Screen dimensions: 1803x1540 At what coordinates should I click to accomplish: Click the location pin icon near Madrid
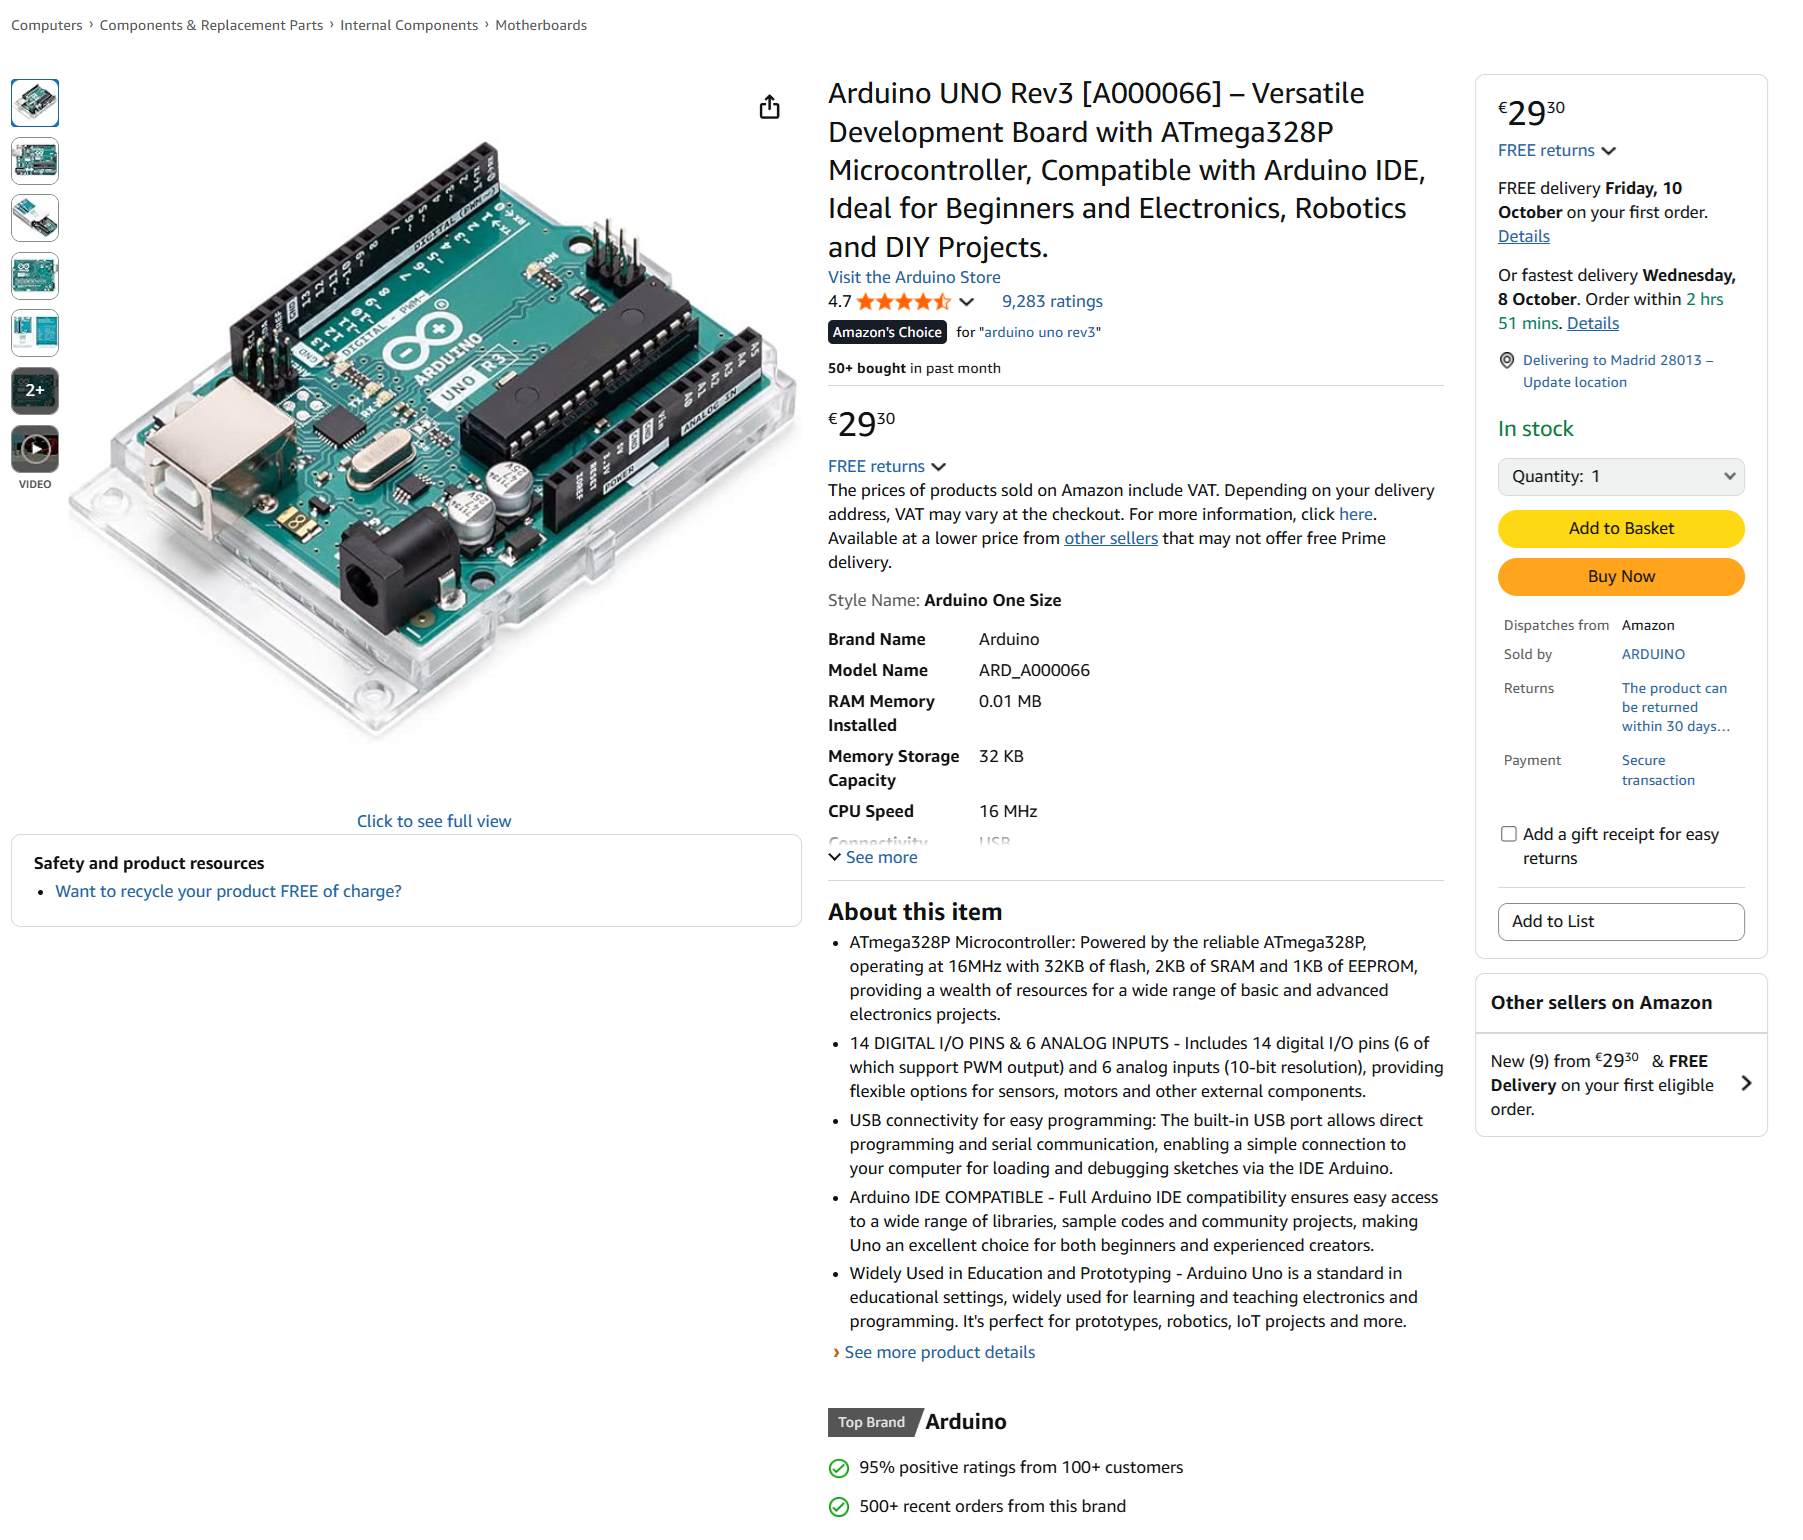pyautogui.click(x=1507, y=361)
